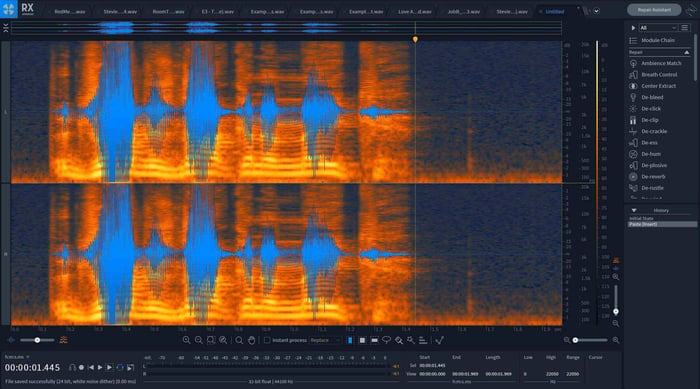Toggle loop playback
This screenshot has width=700, height=389.
pyautogui.click(x=120, y=368)
